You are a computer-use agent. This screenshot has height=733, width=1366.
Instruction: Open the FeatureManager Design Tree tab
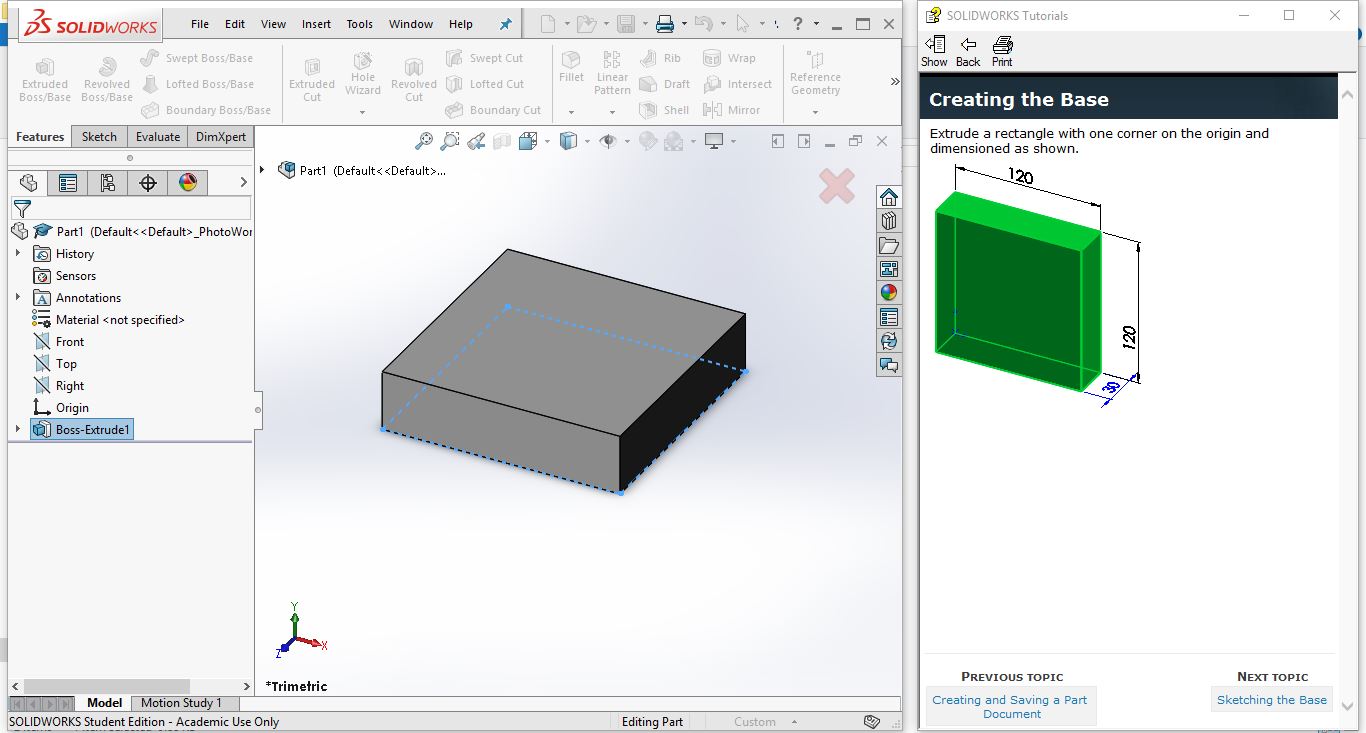(28, 182)
